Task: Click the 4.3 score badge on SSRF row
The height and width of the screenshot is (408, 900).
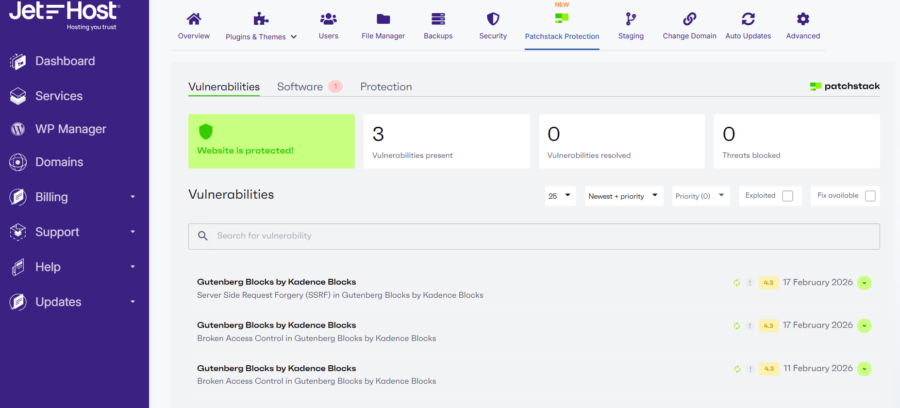Action: tap(769, 282)
